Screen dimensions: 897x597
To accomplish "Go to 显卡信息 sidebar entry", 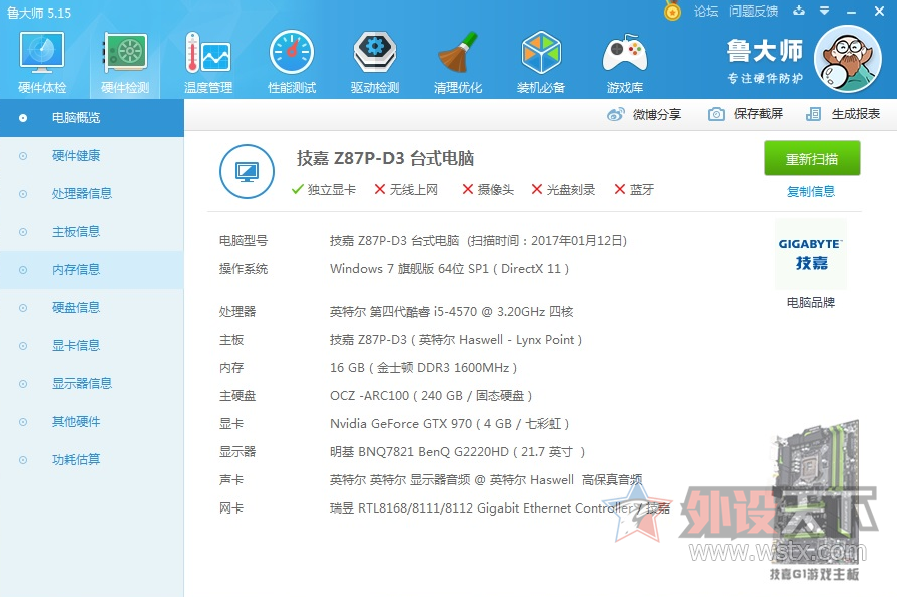I will pyautogui.click(x=76, y=345).
